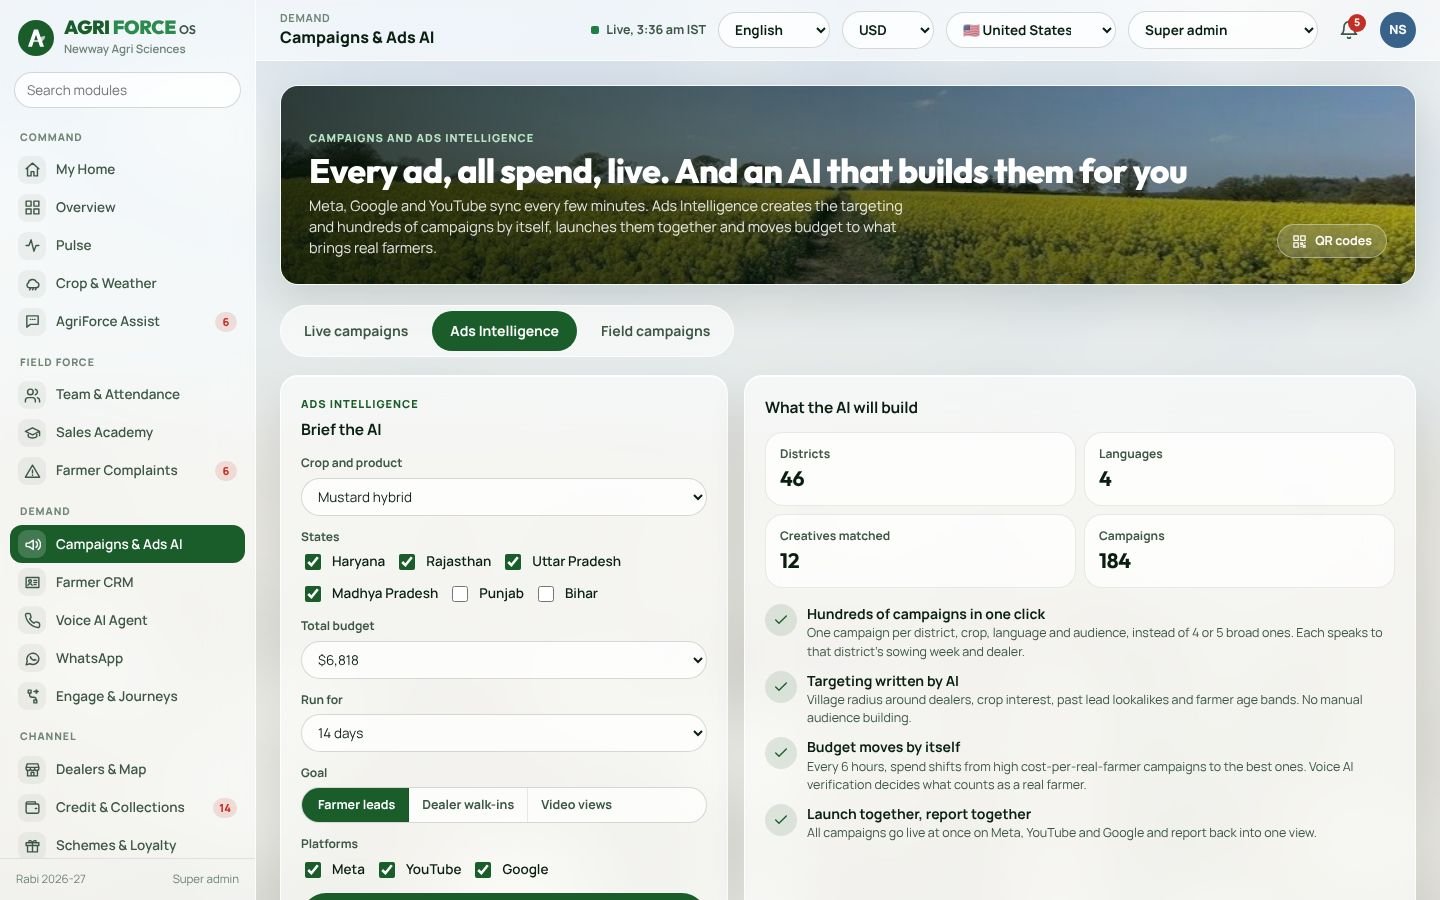Viewport: 1440px width, 900px height.
Task: Click the Districts 46 card
Action: (920, 469)
